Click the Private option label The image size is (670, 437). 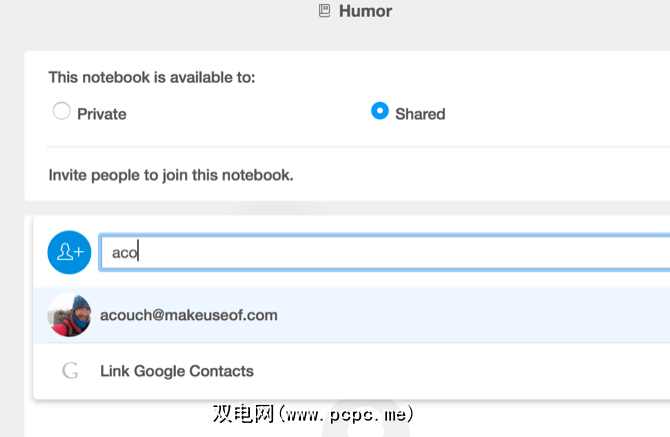pos(102,114)
